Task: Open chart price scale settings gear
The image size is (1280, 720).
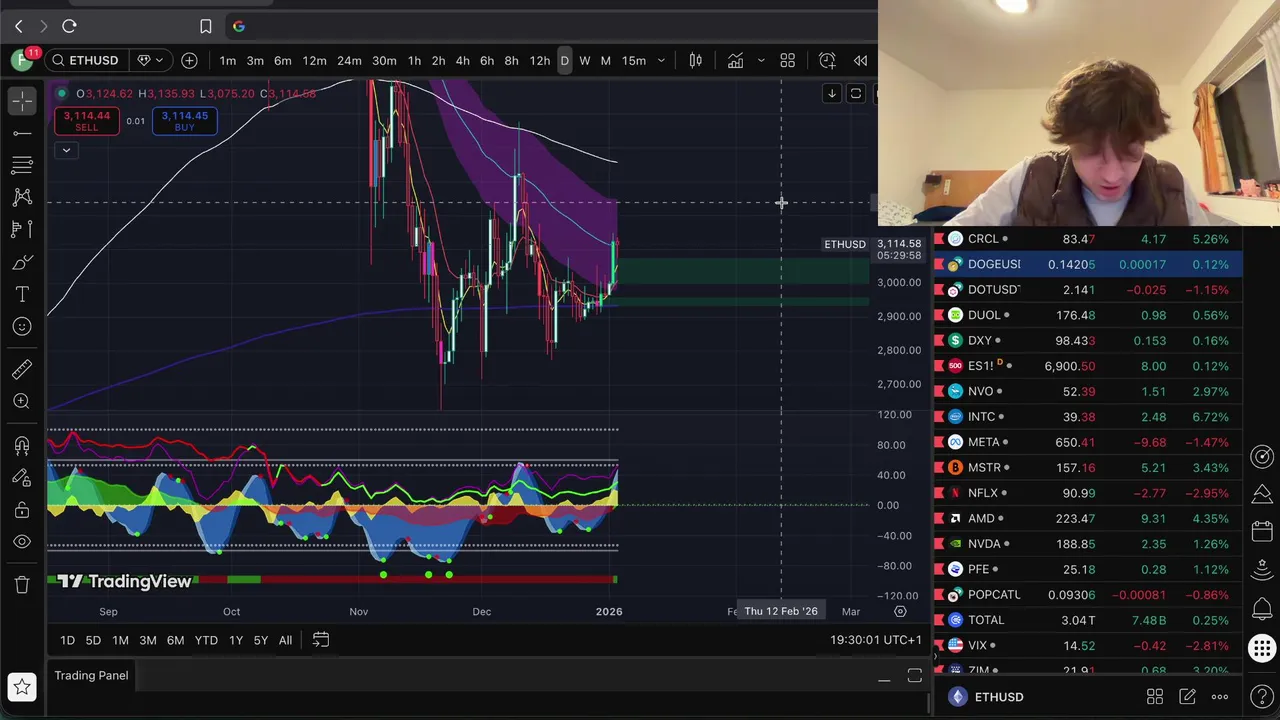Action: (x=900, y=611)
